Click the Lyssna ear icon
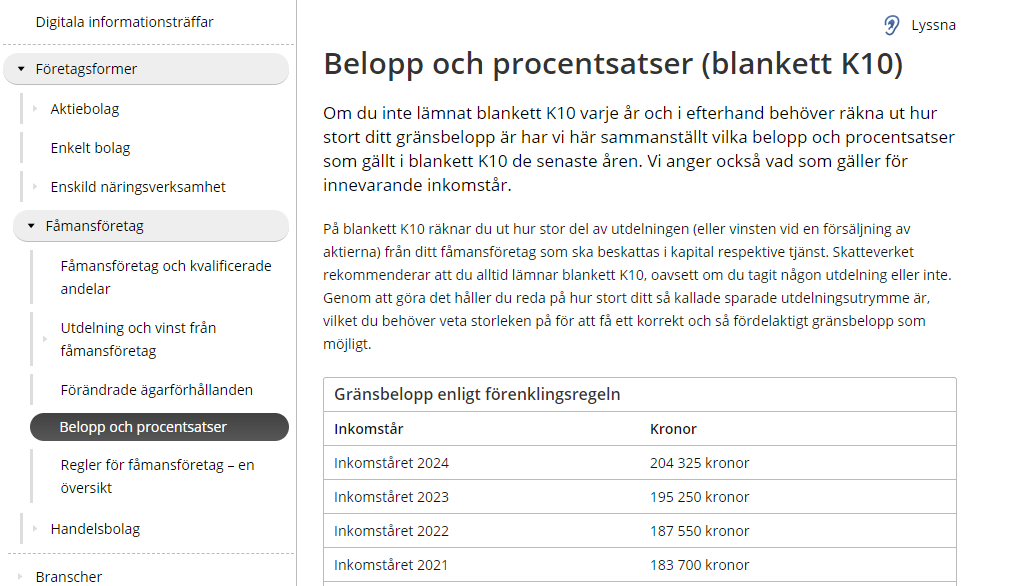 pos(891,25)
